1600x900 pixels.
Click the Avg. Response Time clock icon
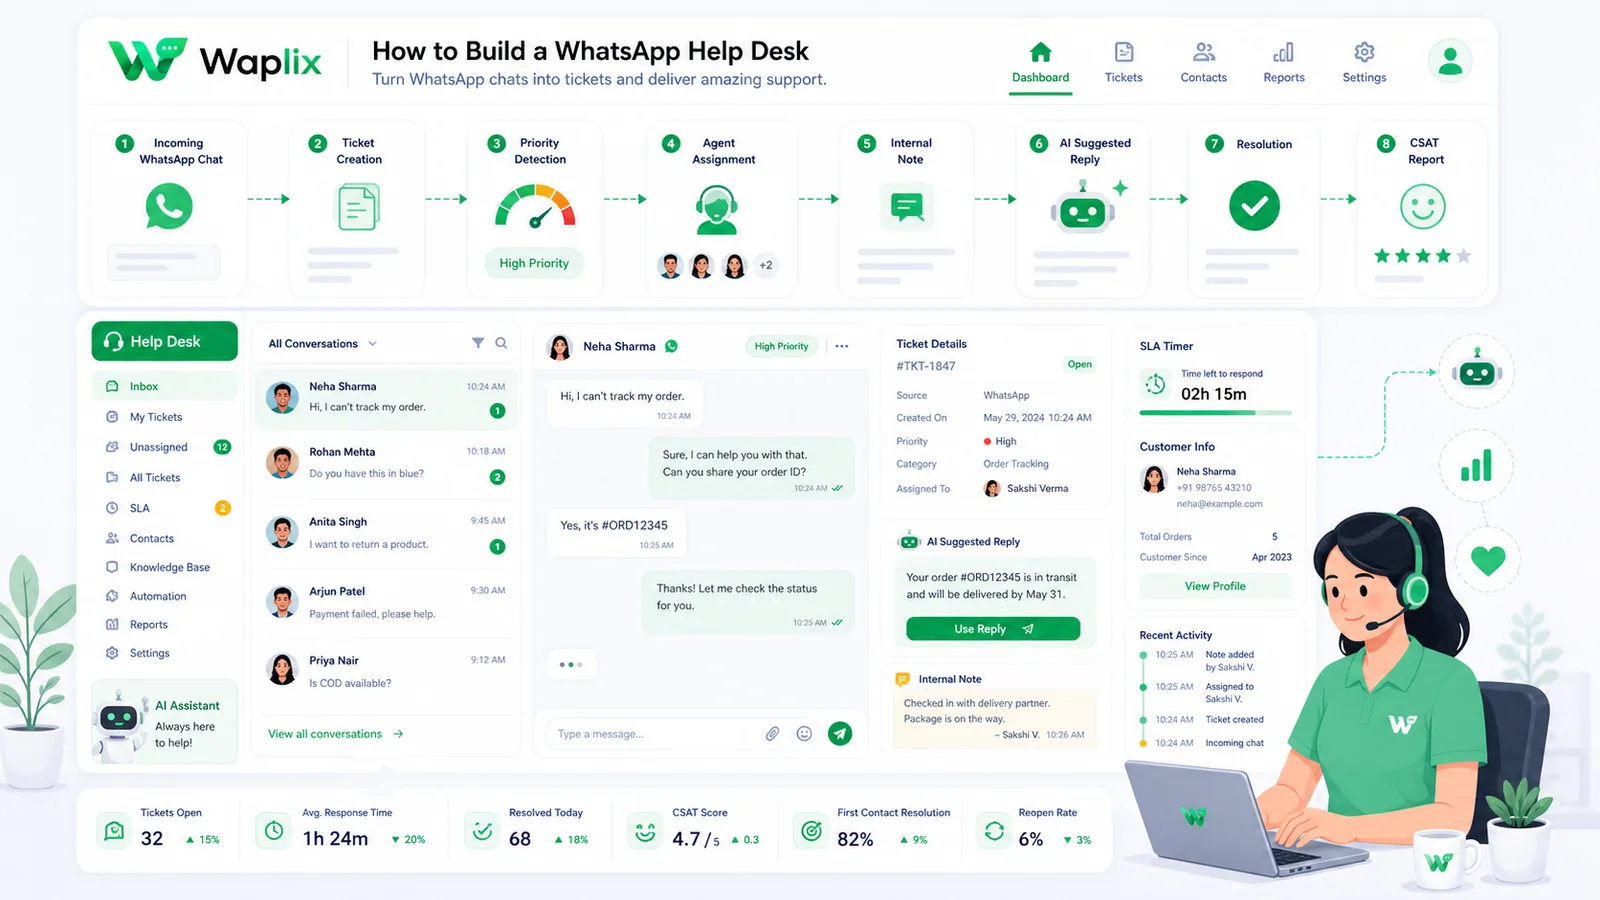pyautogui.click(x=274, y=830)
